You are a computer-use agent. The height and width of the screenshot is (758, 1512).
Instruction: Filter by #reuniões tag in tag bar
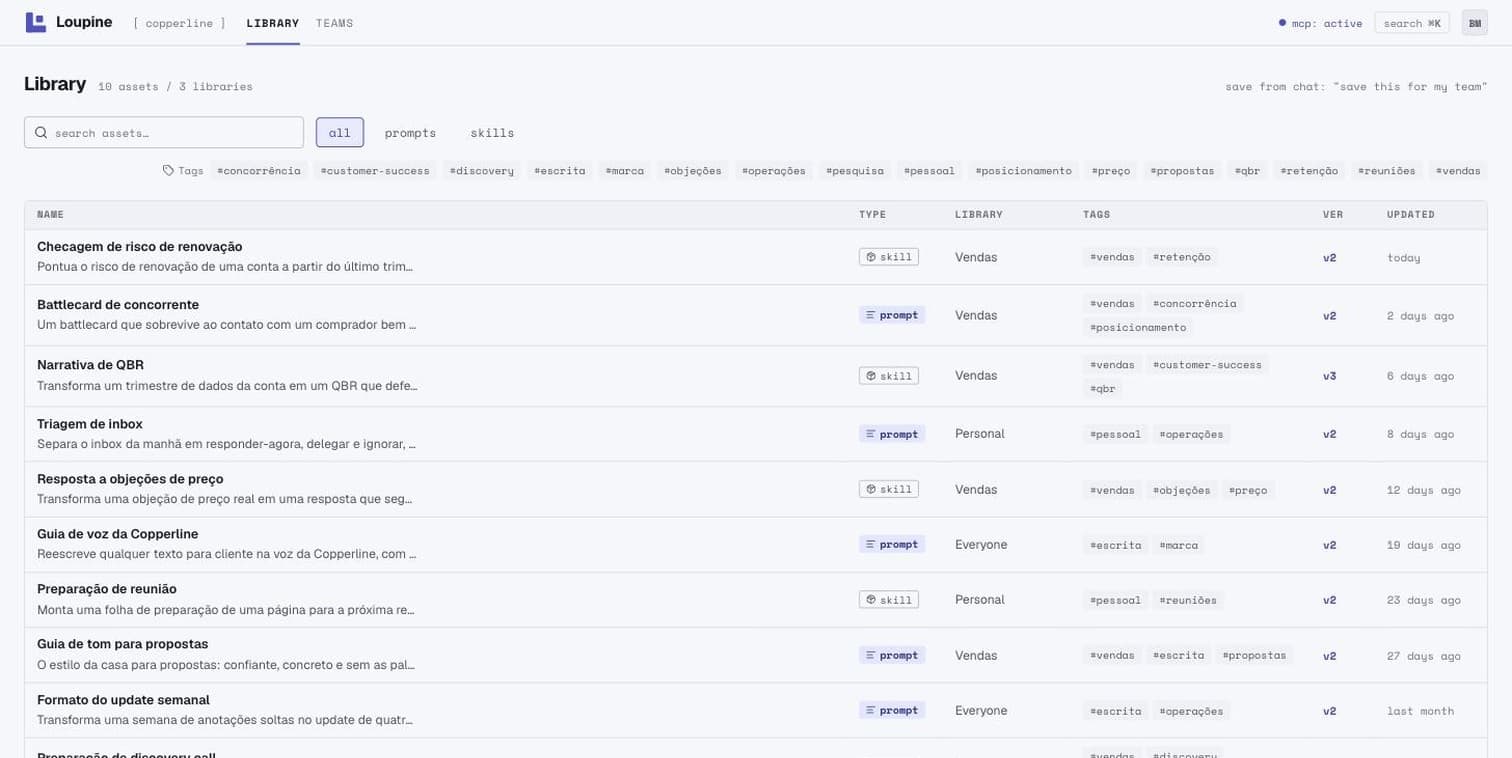point(1386,171)
